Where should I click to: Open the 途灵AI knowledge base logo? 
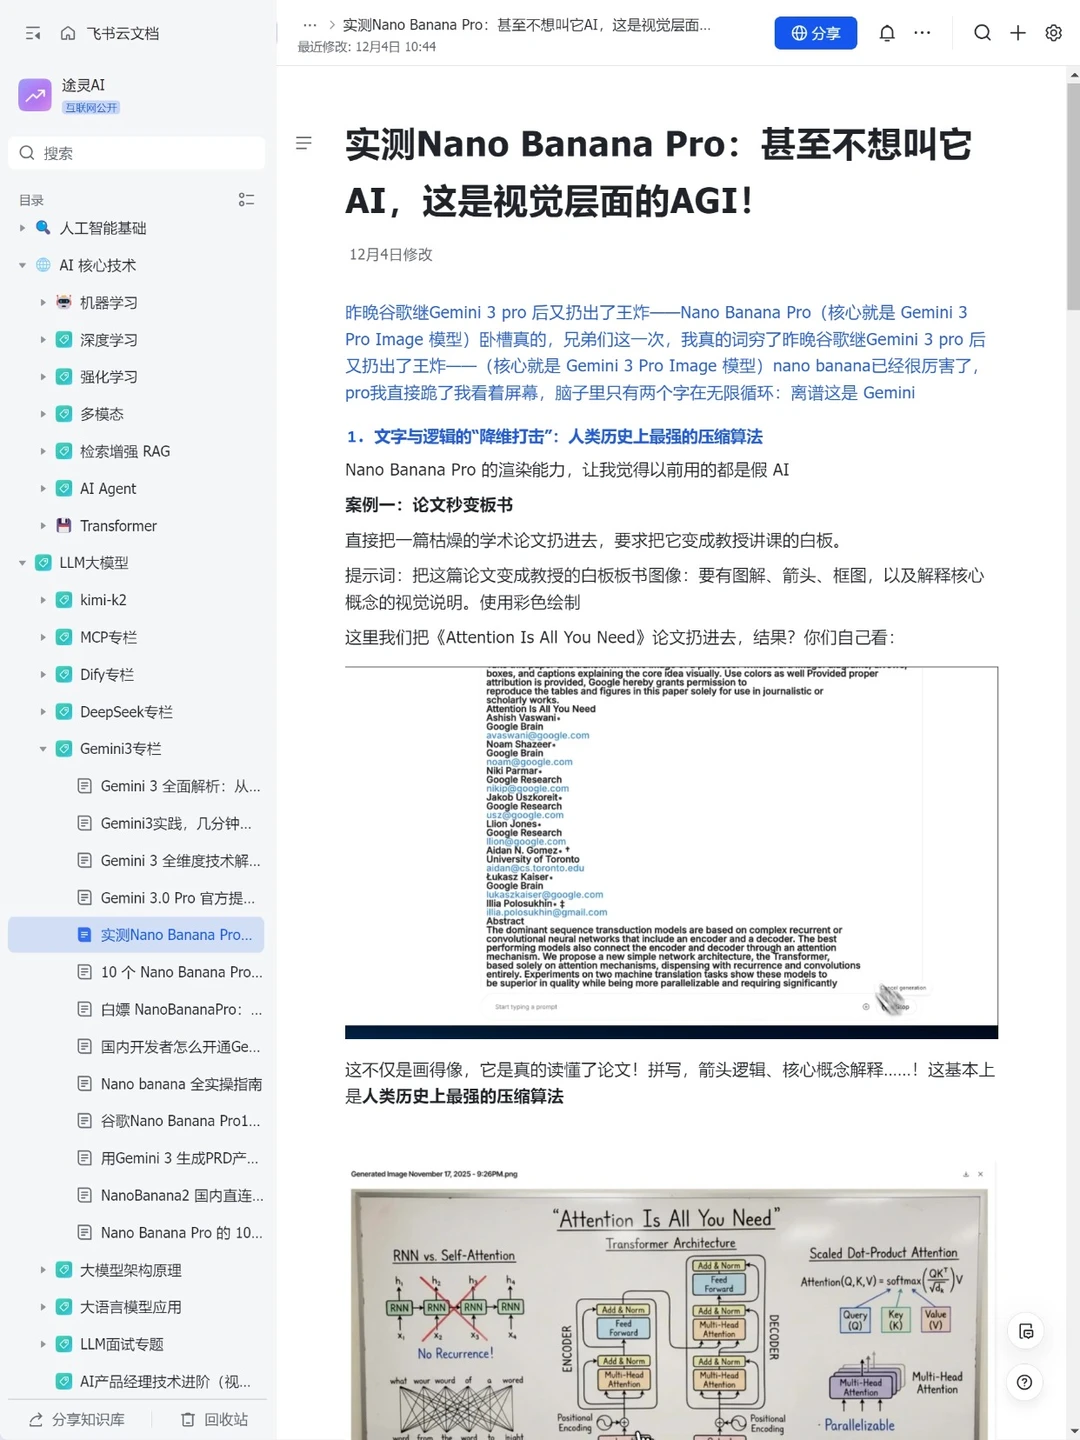[x=35, y=95]
